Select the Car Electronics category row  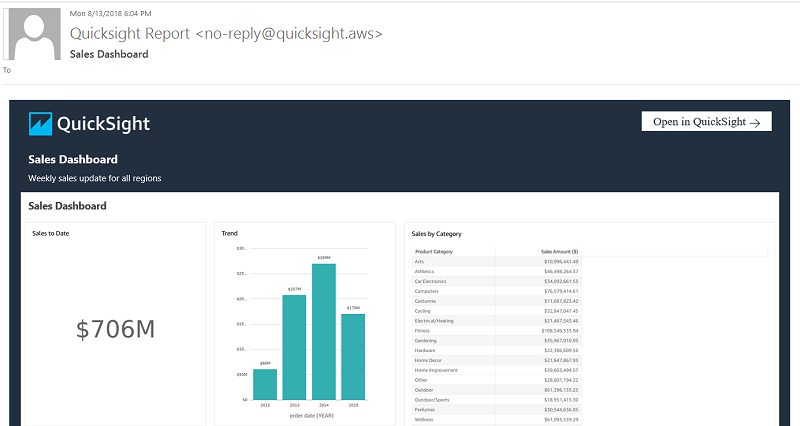pyautogui.click(x=496, y=281)
